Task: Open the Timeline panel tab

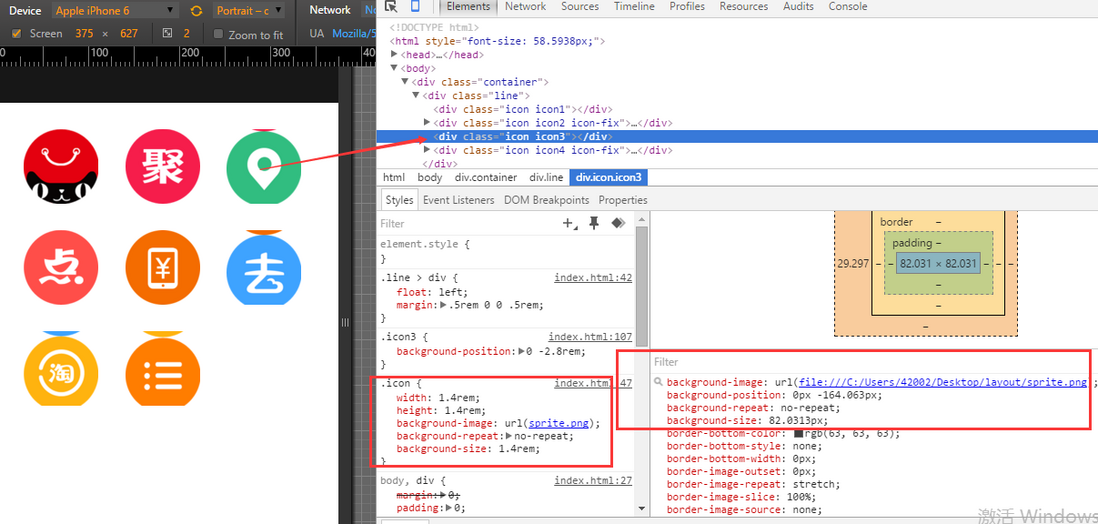Action: 634,6
